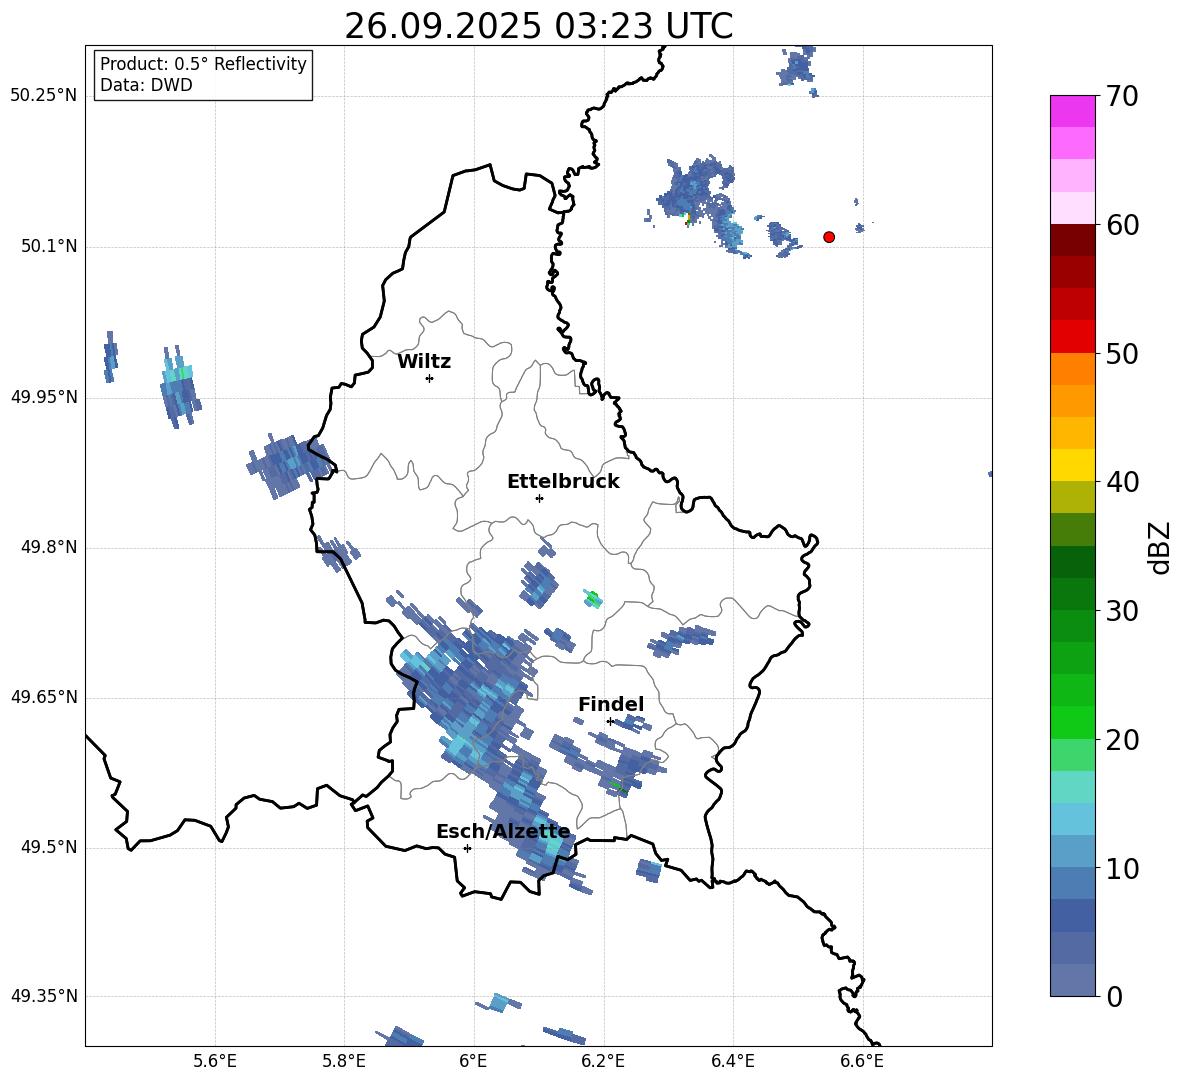Click the yellow colorbar segment near 40
Screen dimensions: 1184x1081
tap(1073, 465)
